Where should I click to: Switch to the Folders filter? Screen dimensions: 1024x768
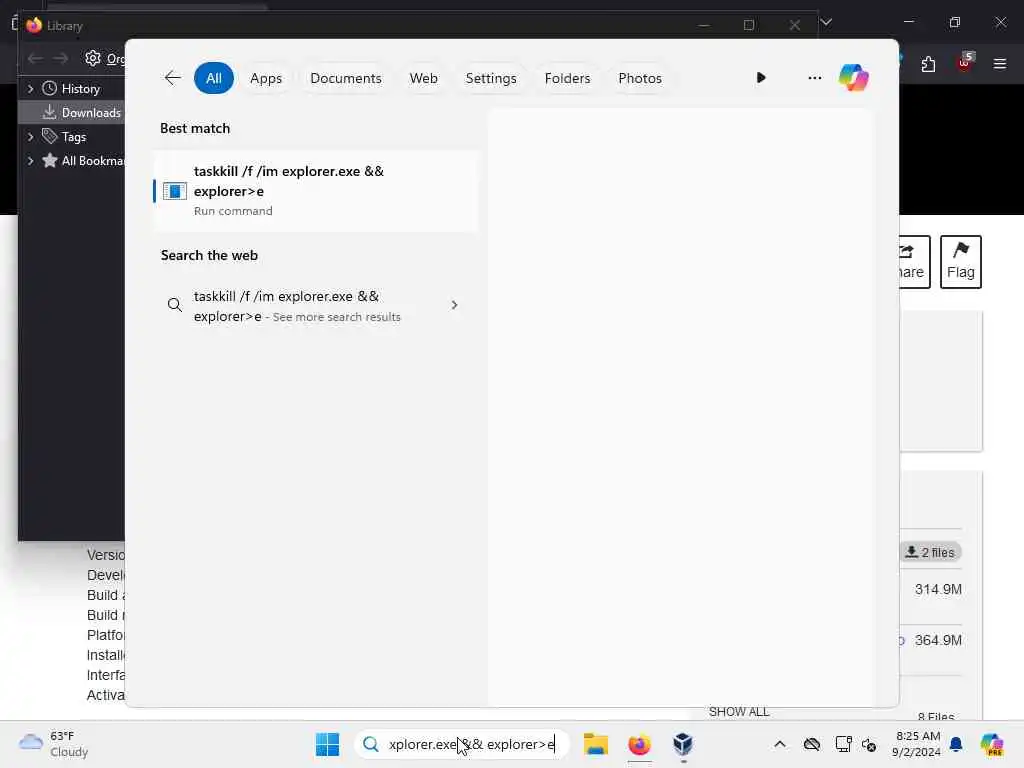567,78
